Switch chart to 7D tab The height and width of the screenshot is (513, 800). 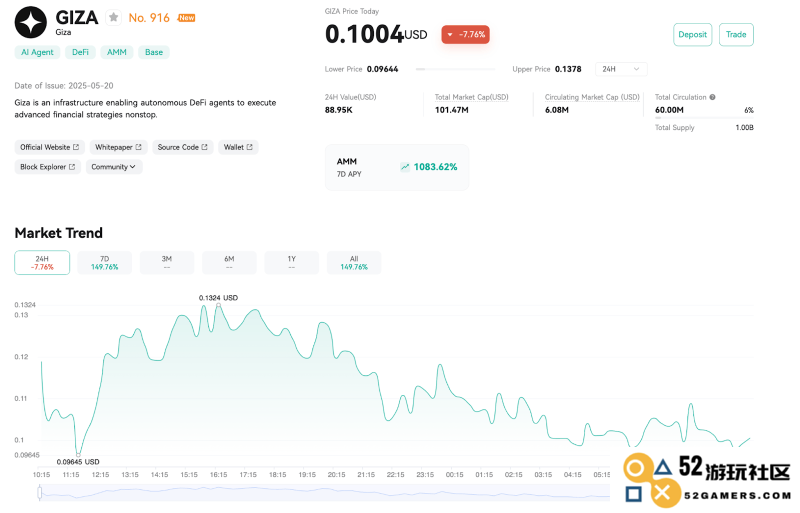(105, 263)
